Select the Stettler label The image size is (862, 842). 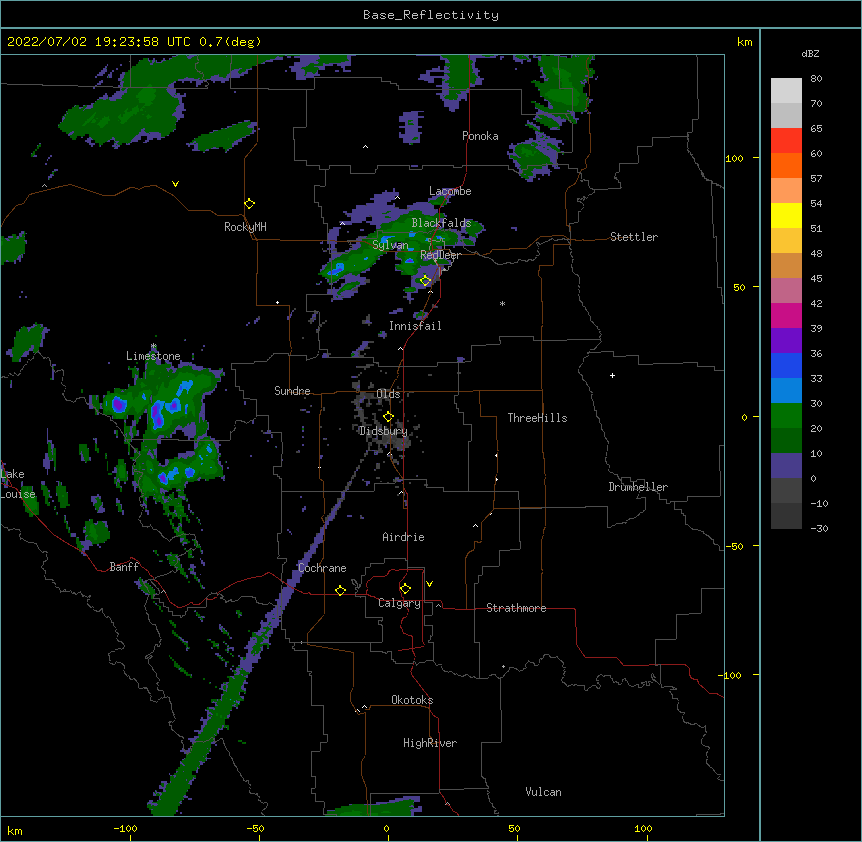click(633, 237)
